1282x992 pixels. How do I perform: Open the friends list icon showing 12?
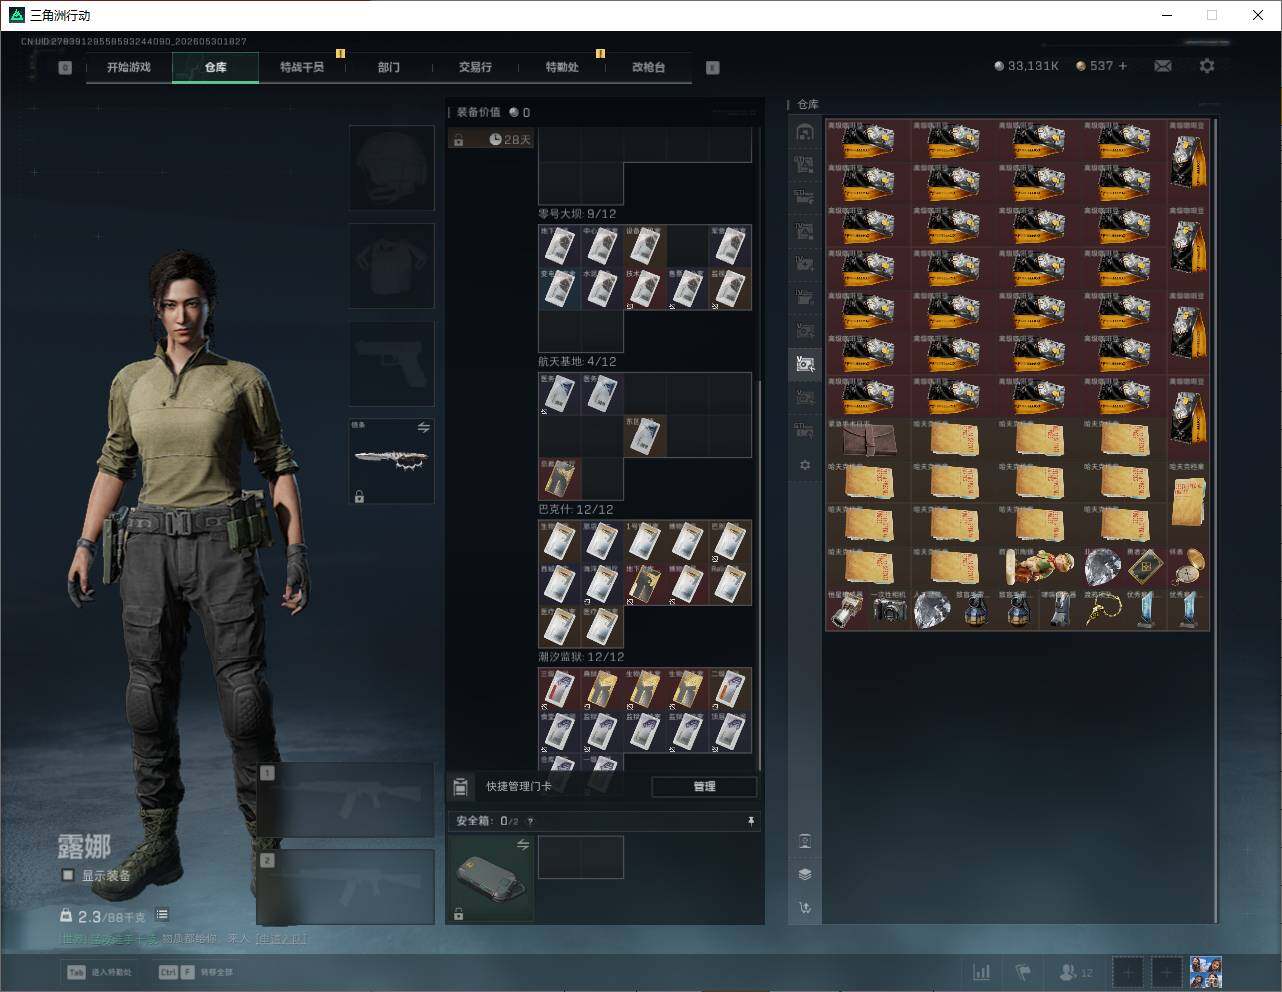(x=1076, y=972)
